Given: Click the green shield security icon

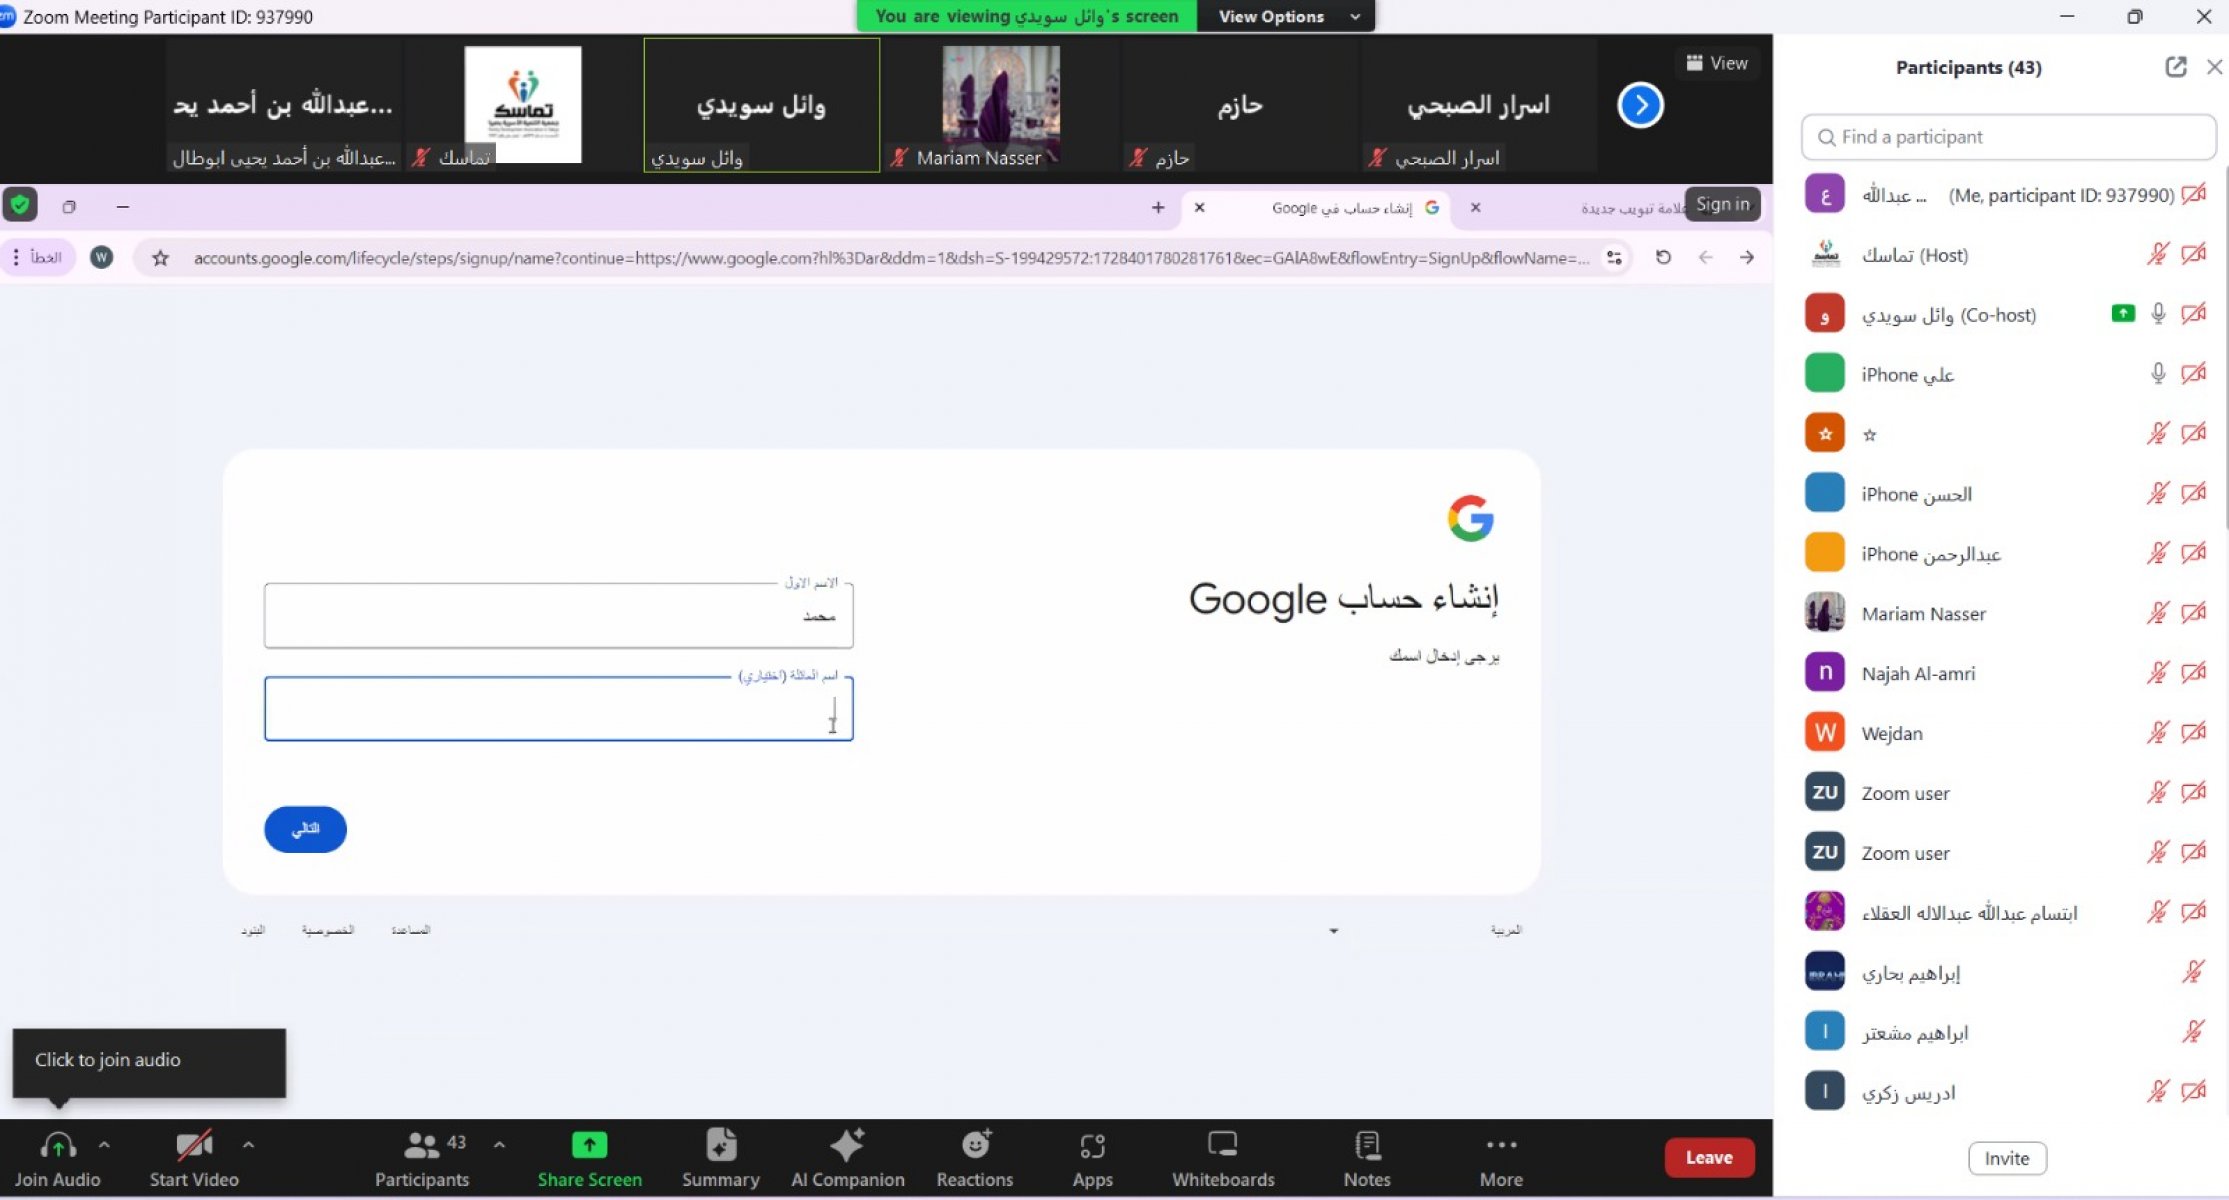Looking at the screenshot, I should tap(19, 205).
